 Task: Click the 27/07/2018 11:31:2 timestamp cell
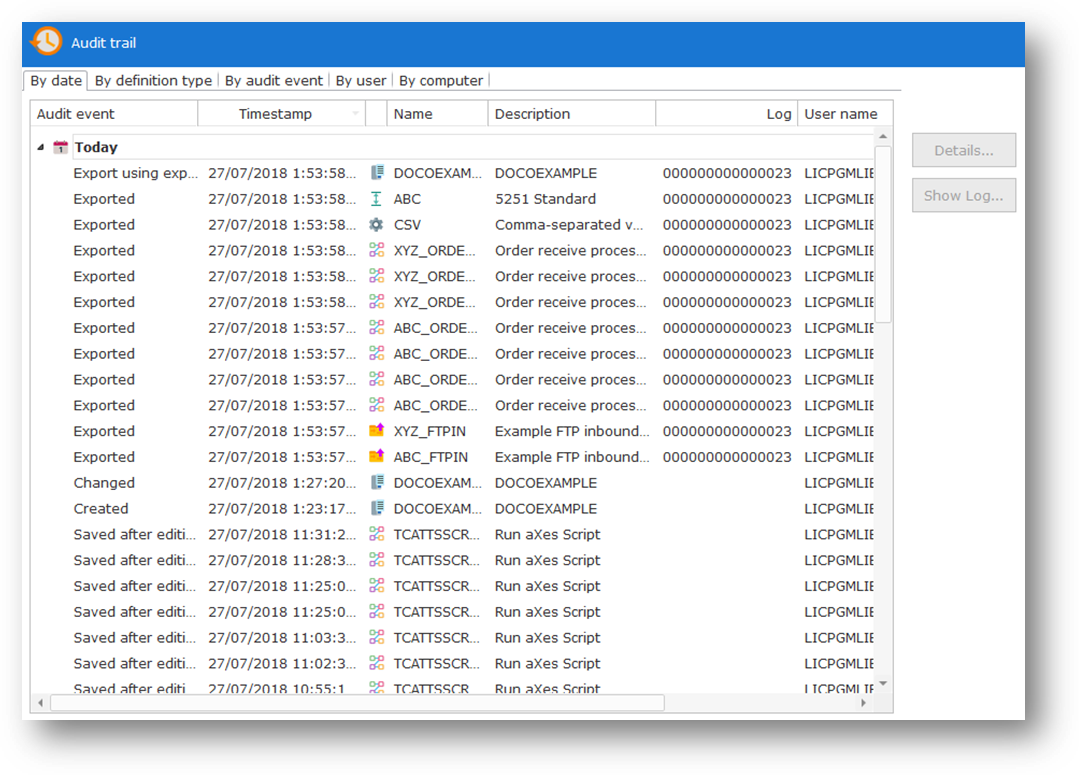click(x=282, y=534)
